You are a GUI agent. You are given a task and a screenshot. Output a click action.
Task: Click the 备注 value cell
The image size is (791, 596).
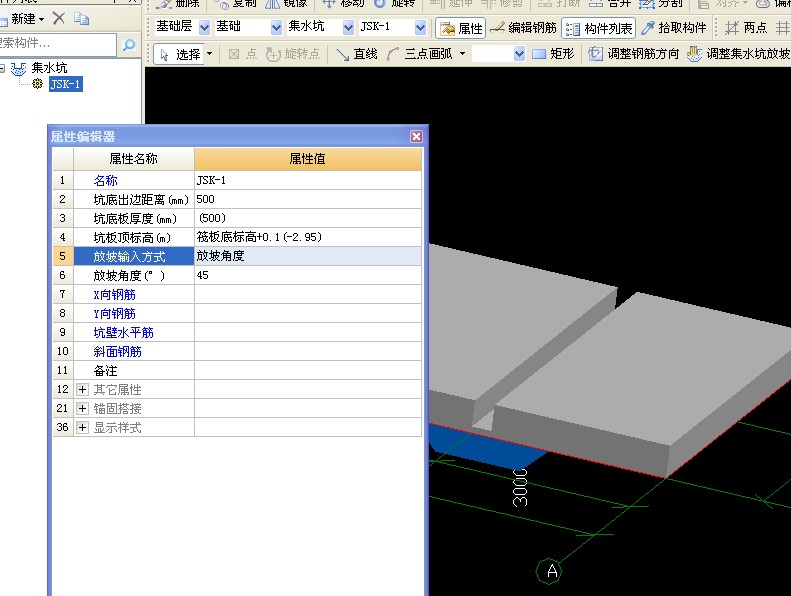coord(308,370)
